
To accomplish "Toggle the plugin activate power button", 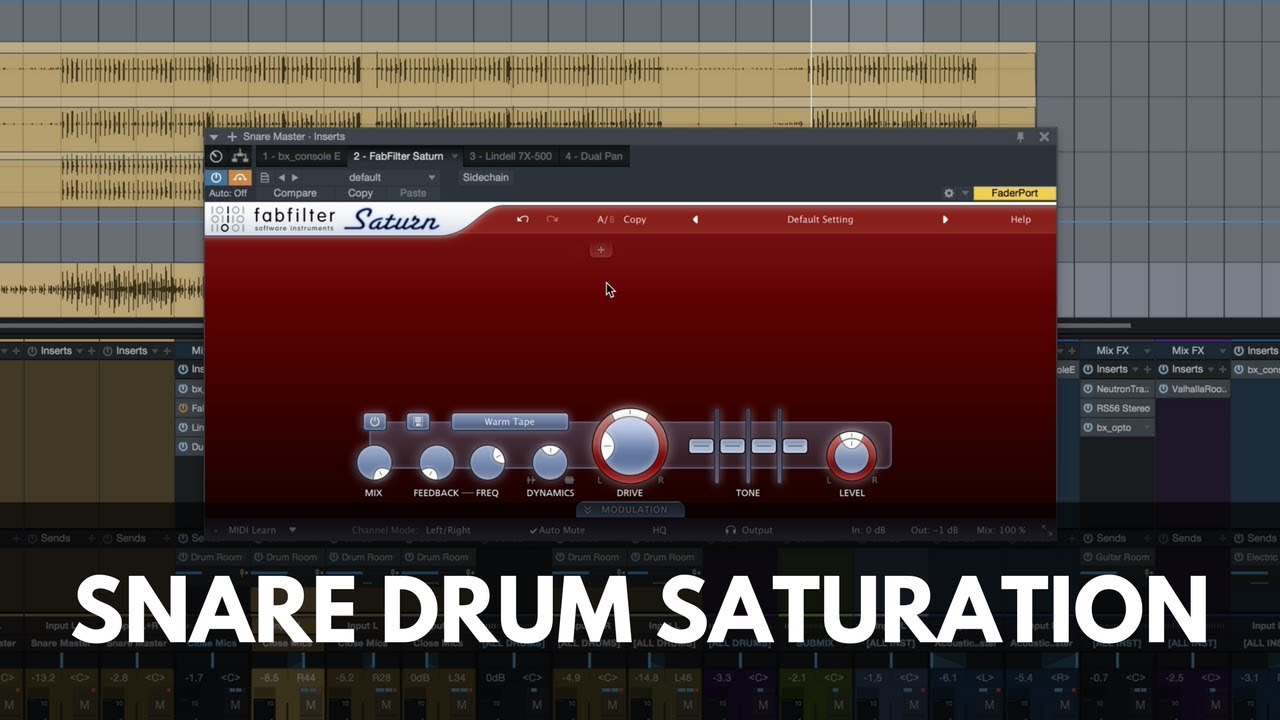I will (x=216, y=177).
